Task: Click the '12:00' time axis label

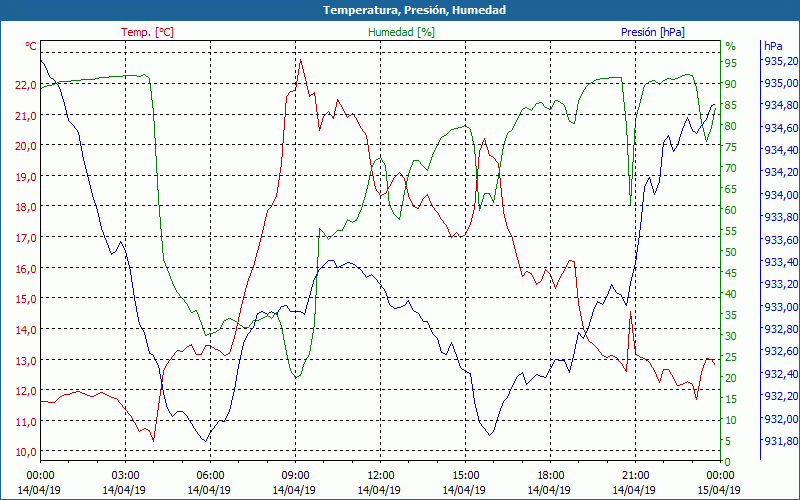Action: [380, 476]
